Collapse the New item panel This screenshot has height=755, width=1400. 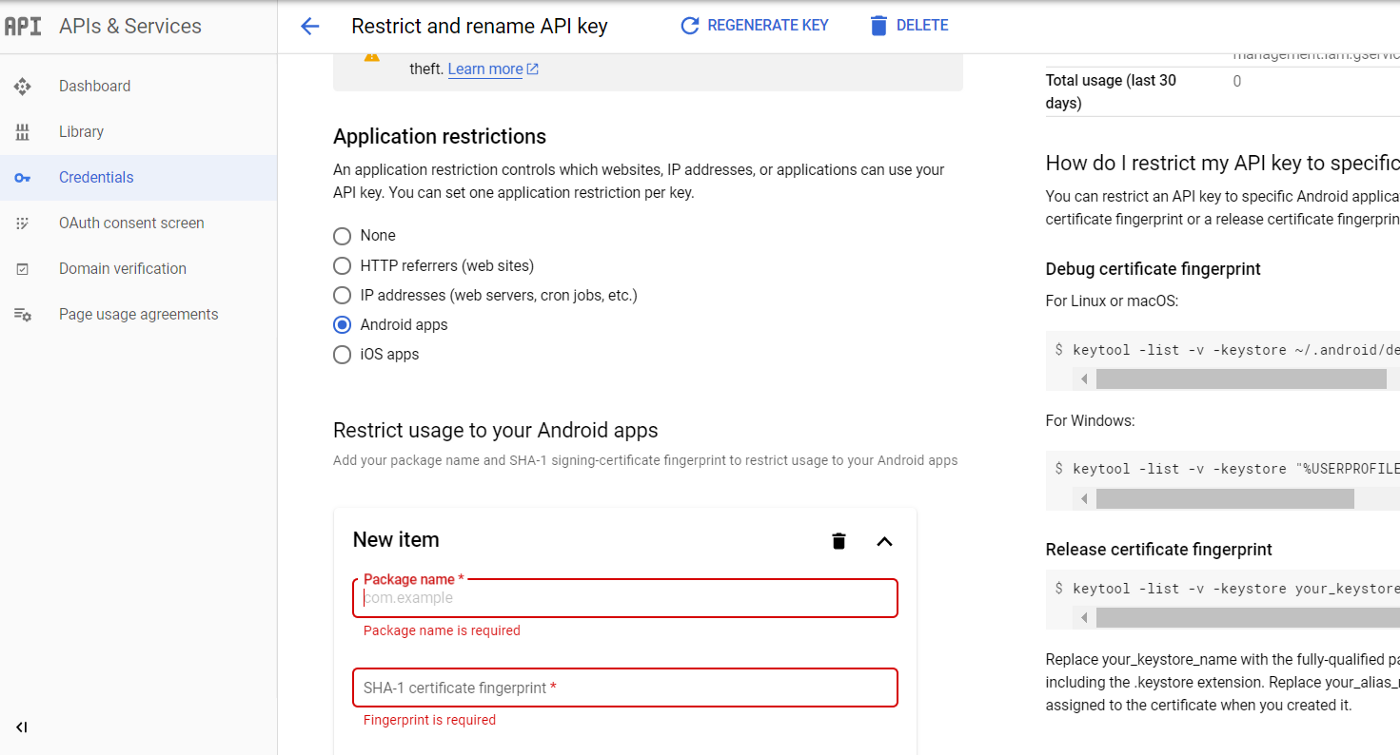pos(884,541)
